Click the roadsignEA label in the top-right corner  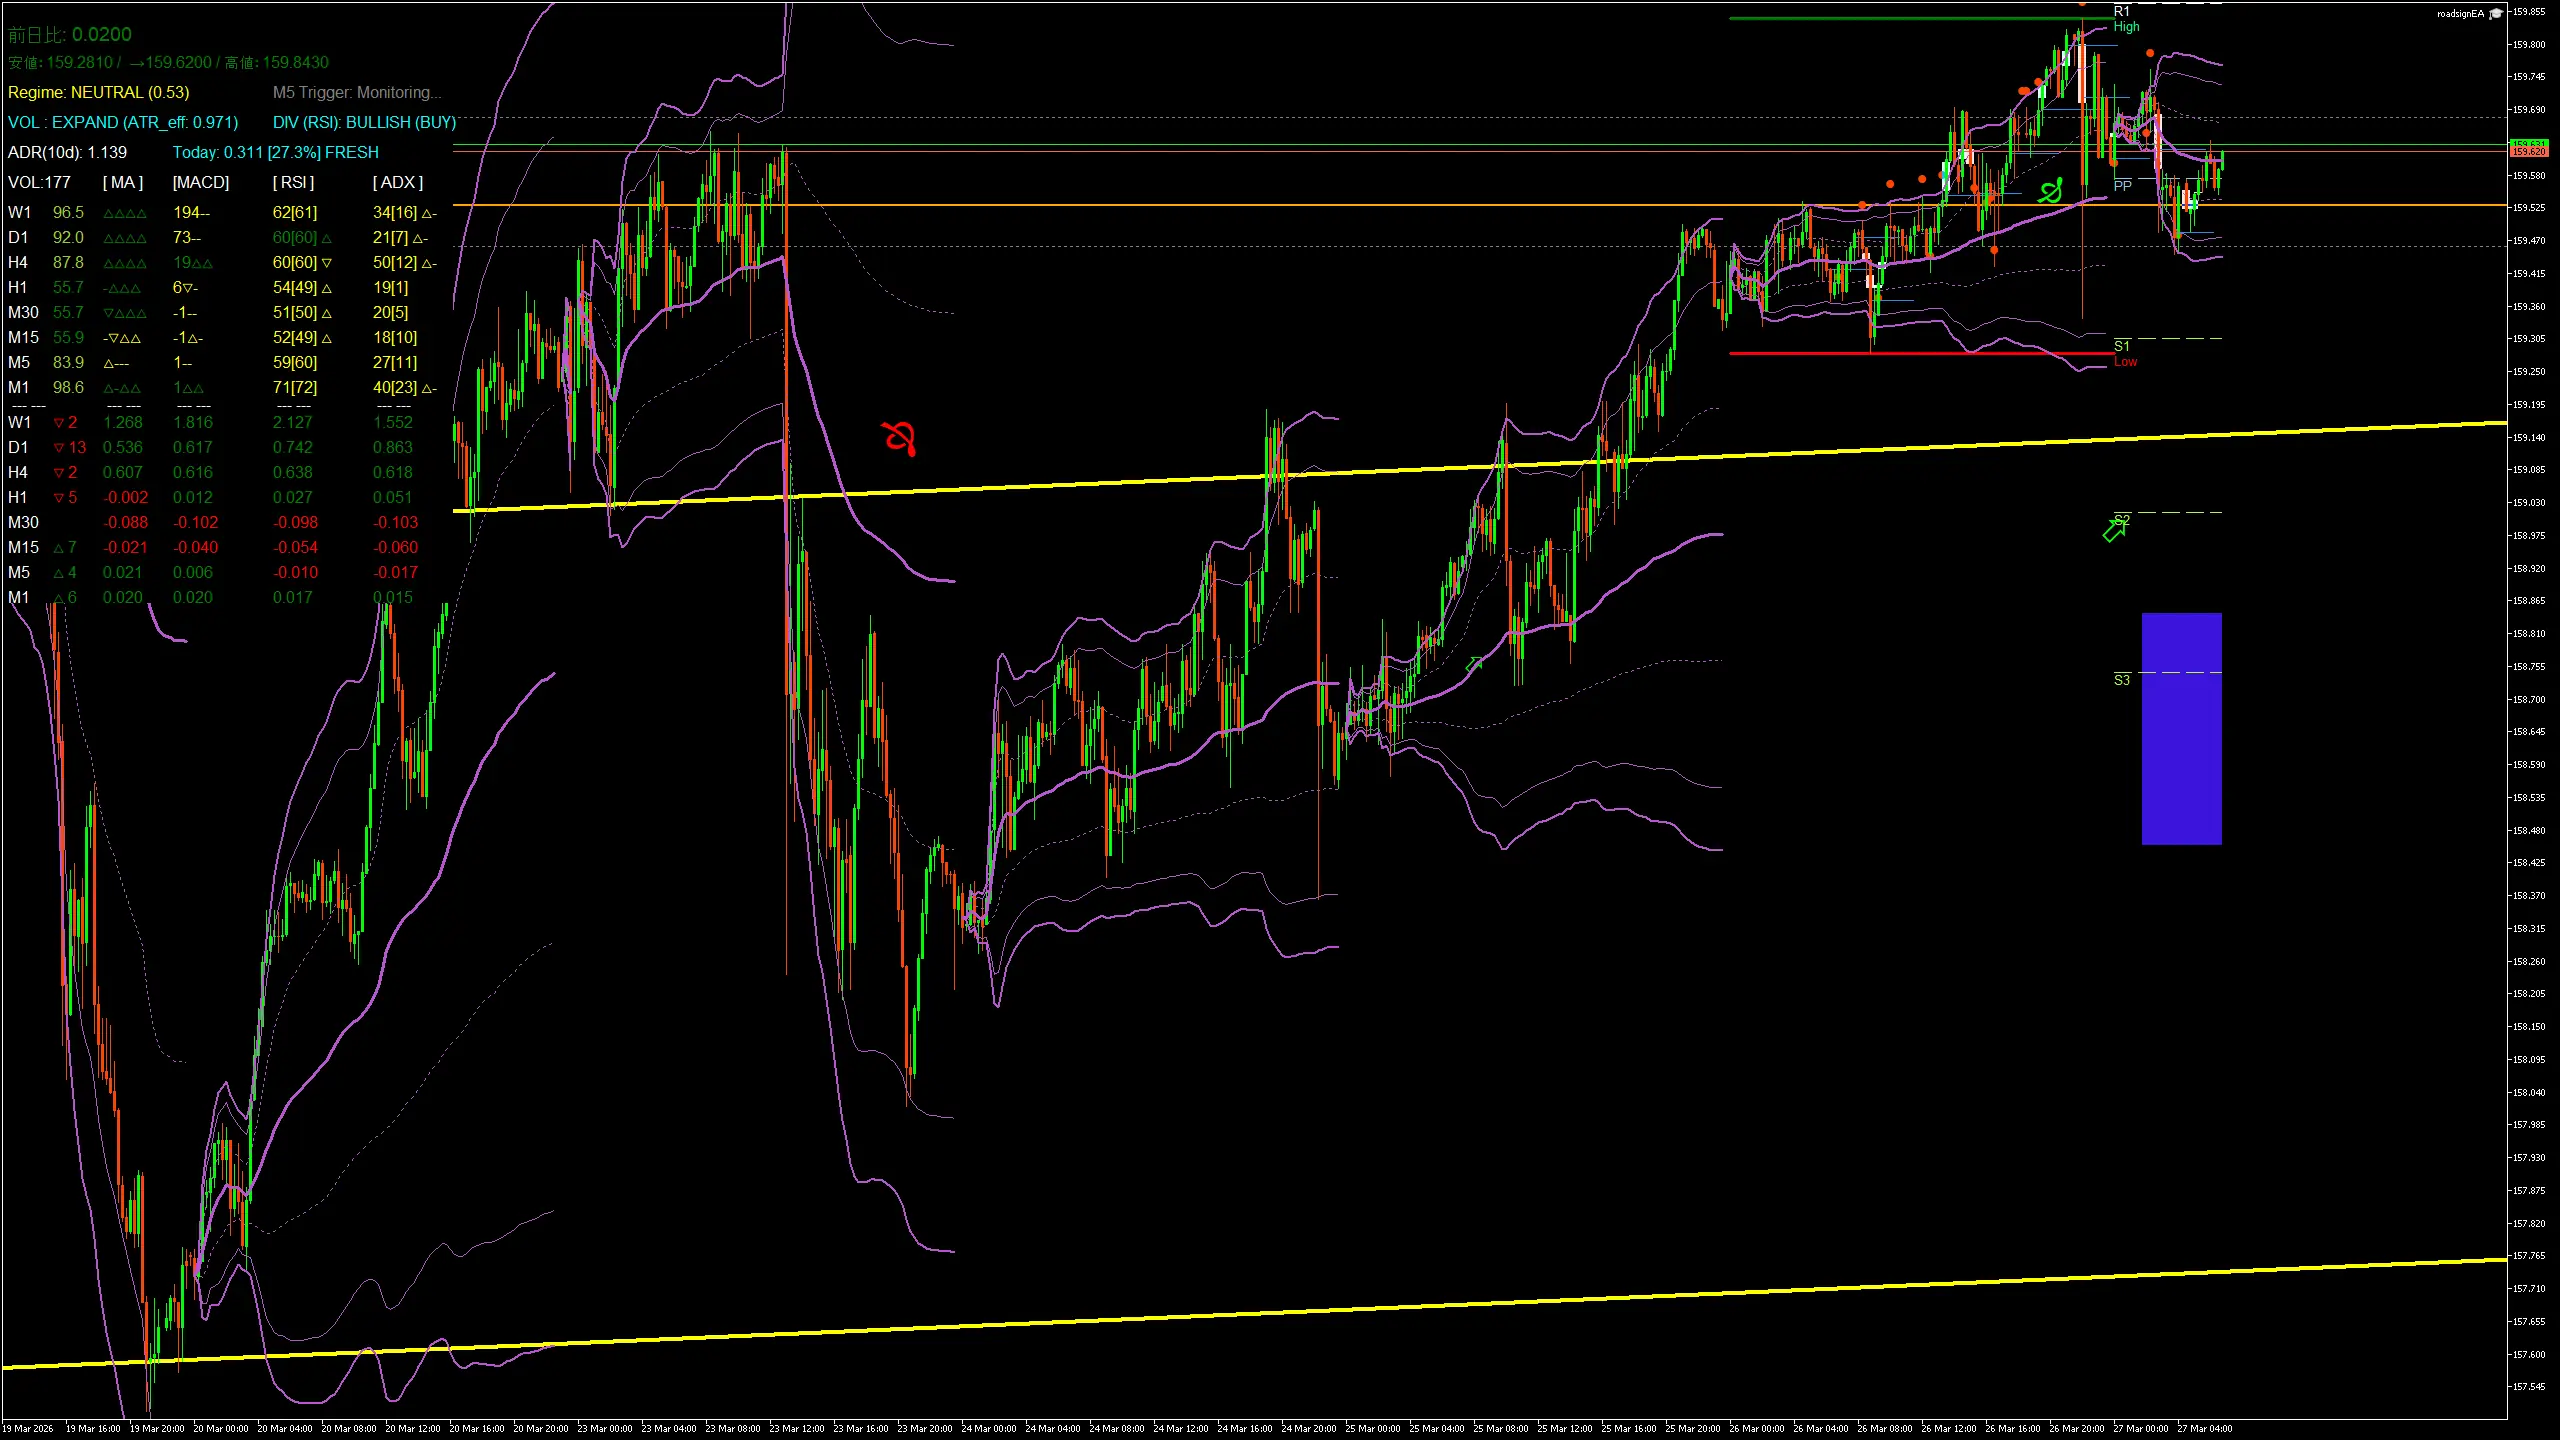(2462, 14)
